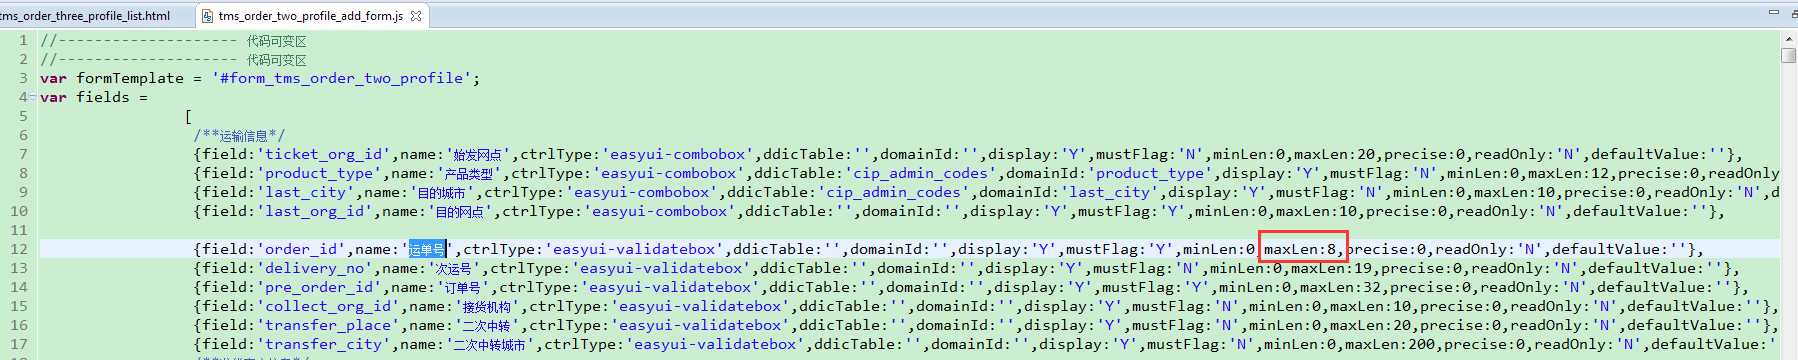
Task: Click '#form_tms_order_two_profile' string
Action: [x=341, y=78]
